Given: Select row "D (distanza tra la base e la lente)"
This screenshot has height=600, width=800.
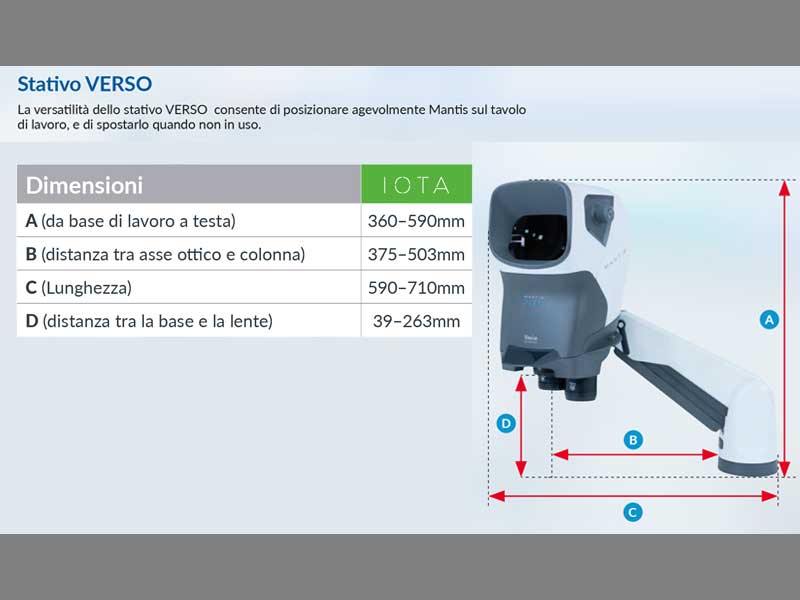Looking at the screenshot, I should 244,320.
